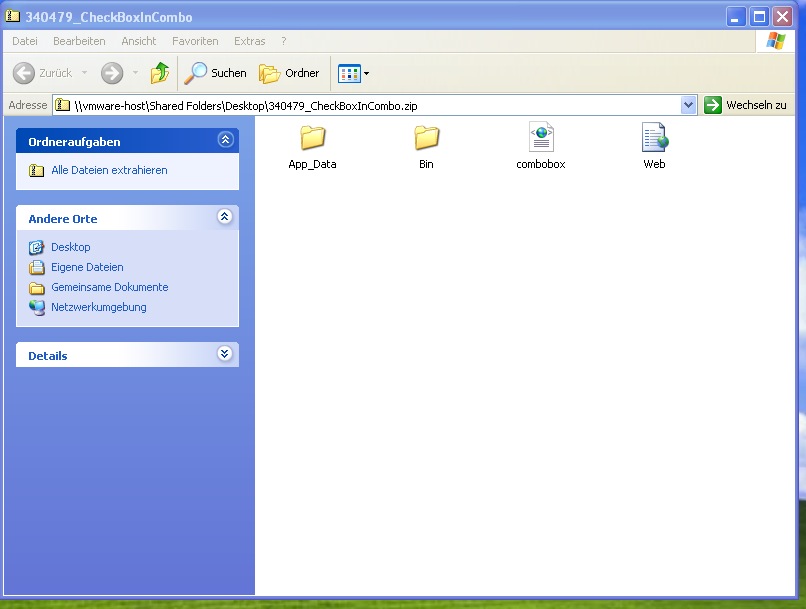Screen dimensions: 806x609
Task: Open the Bearbeiten menu
Action: point(79,41)
